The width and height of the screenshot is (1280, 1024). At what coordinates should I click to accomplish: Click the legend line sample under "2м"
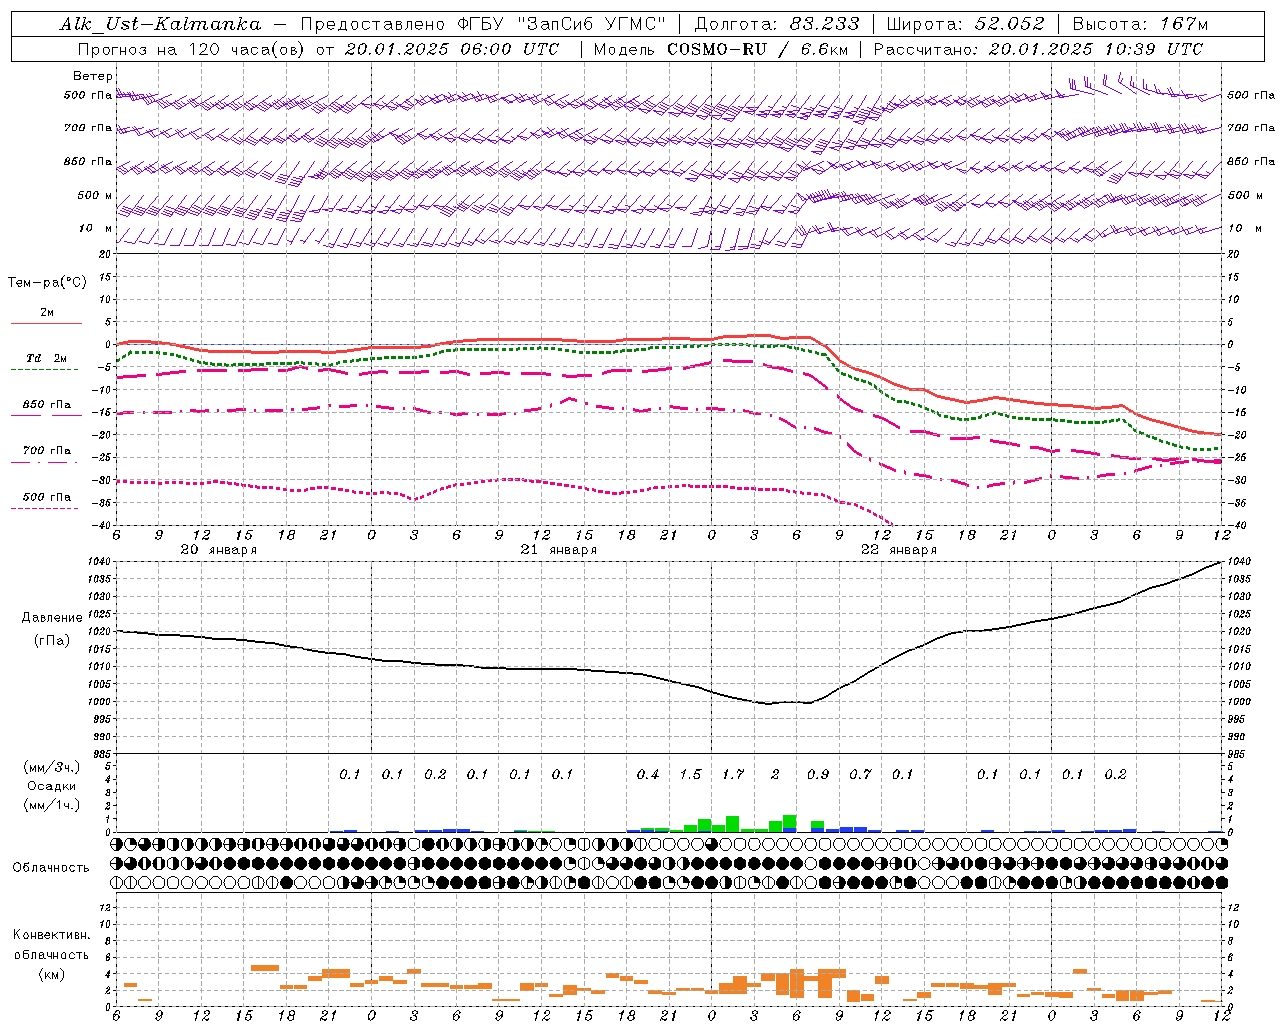pos(47,323)
